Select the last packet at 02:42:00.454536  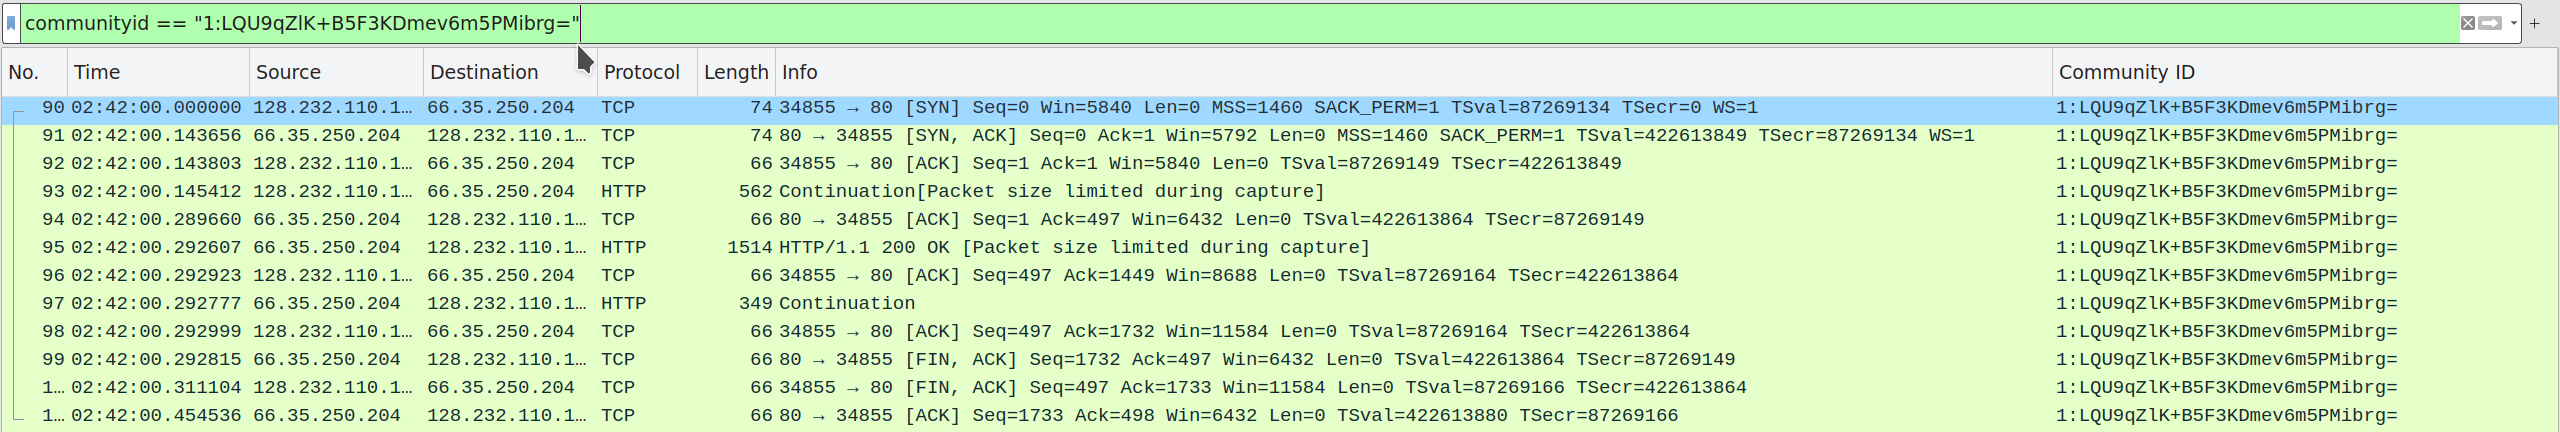click(1280, 416)
